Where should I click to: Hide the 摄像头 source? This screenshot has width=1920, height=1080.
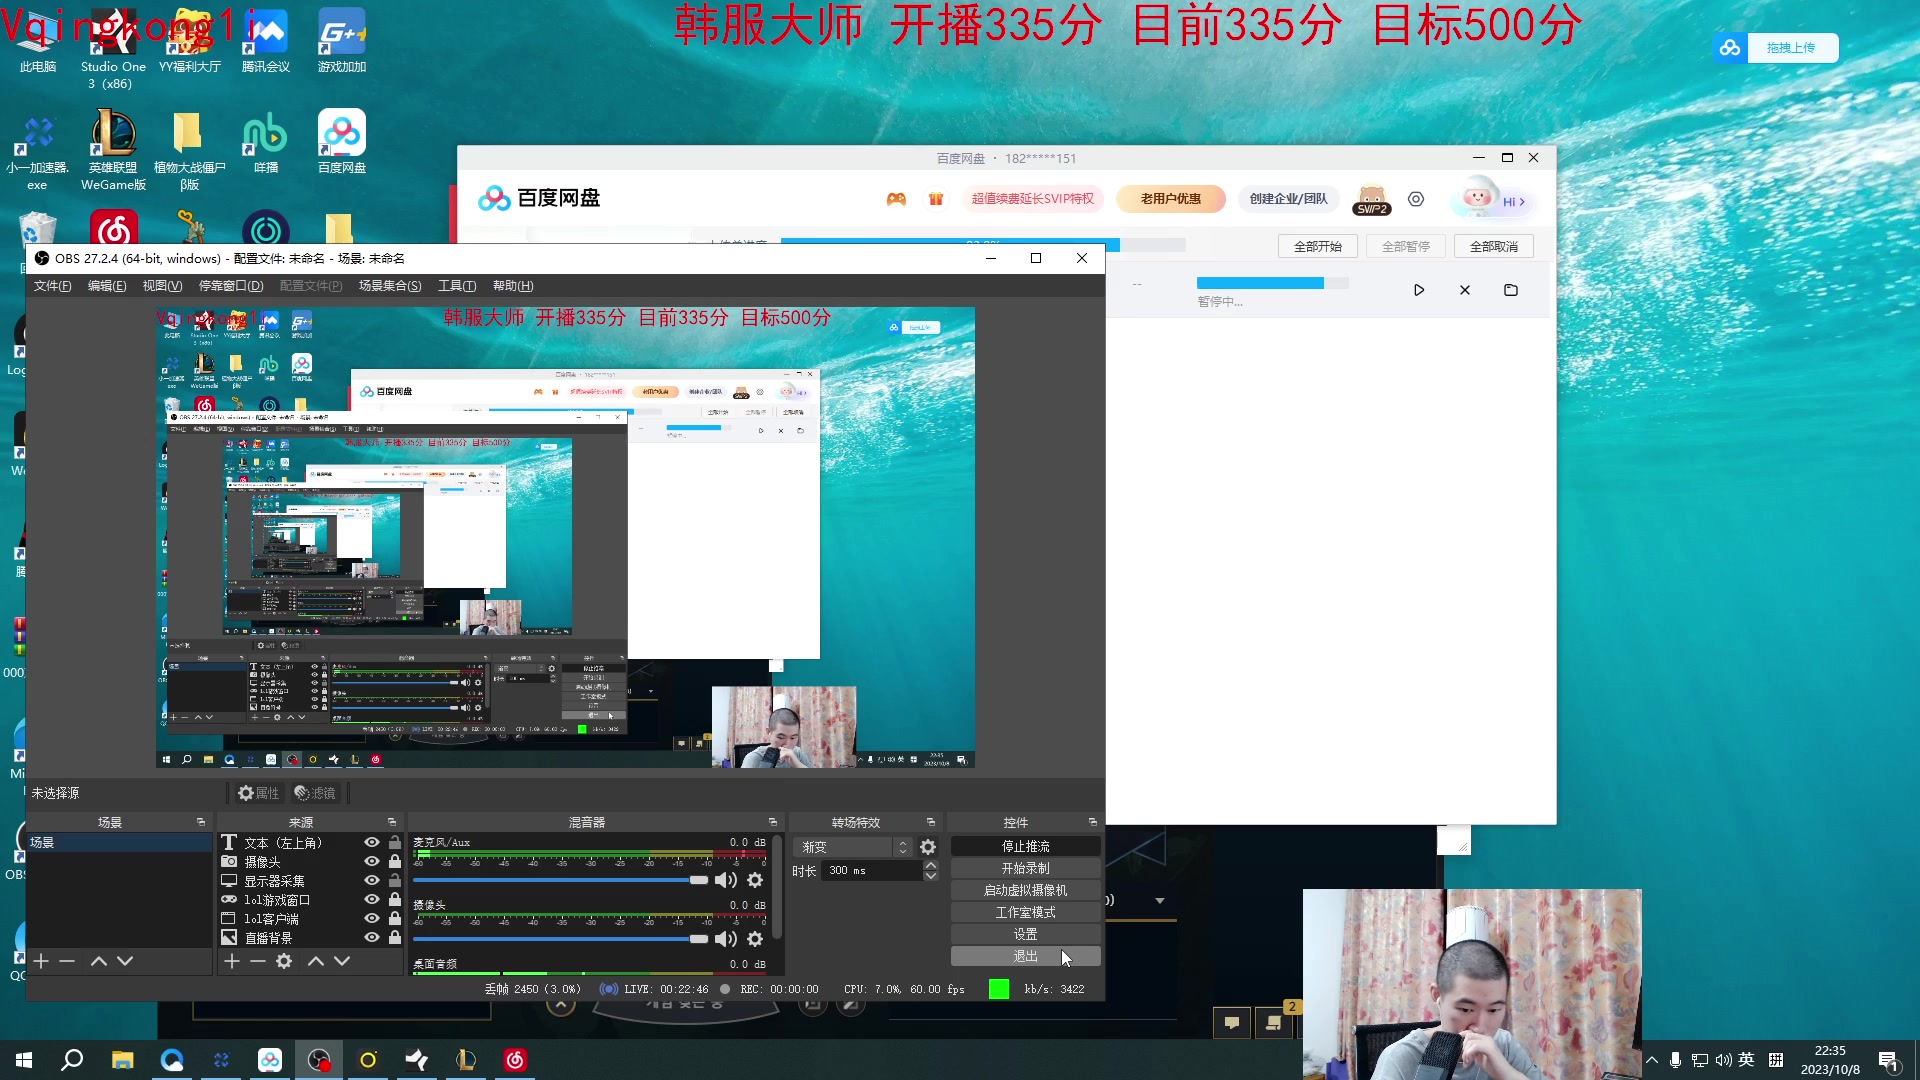coord(371,862)
